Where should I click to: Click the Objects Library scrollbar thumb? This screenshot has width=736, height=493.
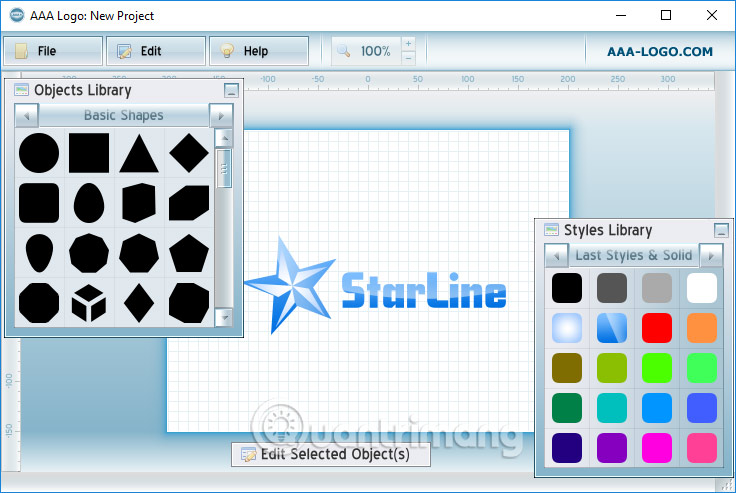(x=224, y=169)
